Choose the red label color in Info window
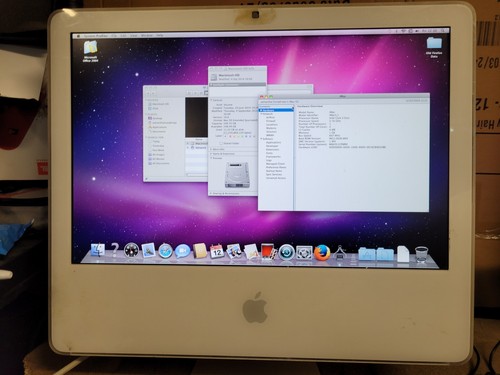Image resolution: width=500 pixels, height=375 pixels. tap(229, 136)
